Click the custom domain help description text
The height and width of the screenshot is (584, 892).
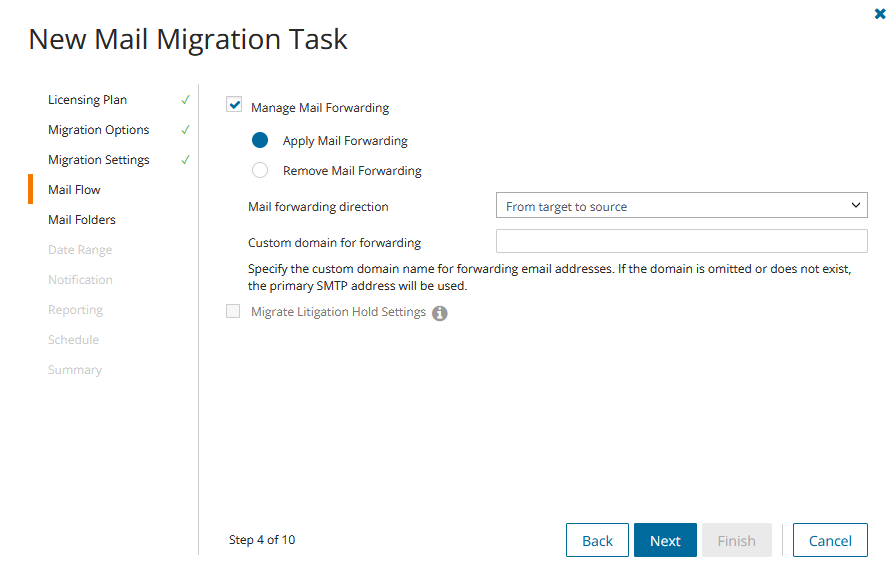[550, 277]
